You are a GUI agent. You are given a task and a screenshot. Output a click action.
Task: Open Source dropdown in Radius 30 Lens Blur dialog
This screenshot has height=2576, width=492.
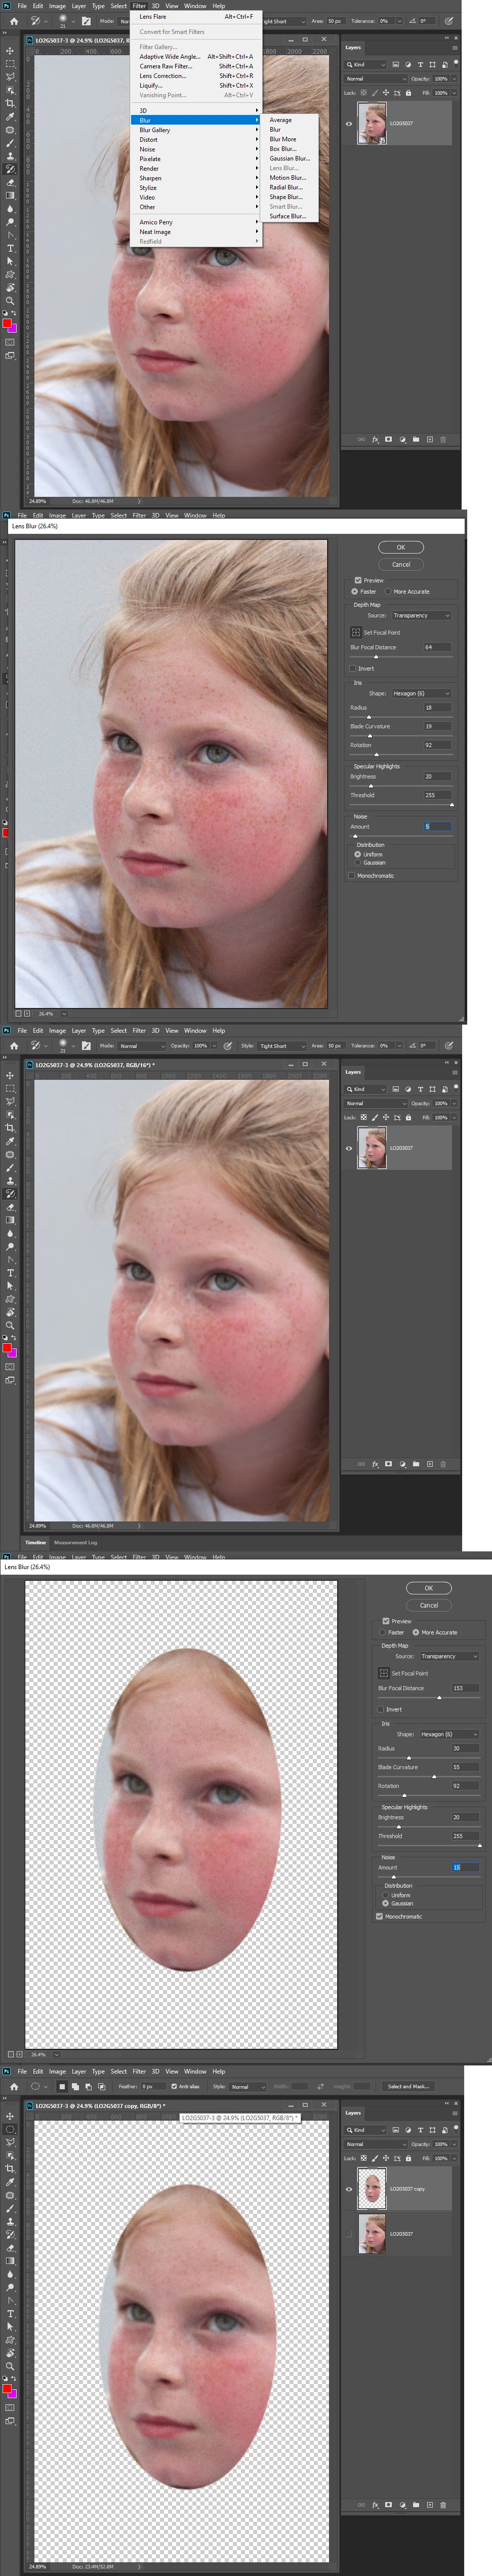click(x=449, y=1657)
